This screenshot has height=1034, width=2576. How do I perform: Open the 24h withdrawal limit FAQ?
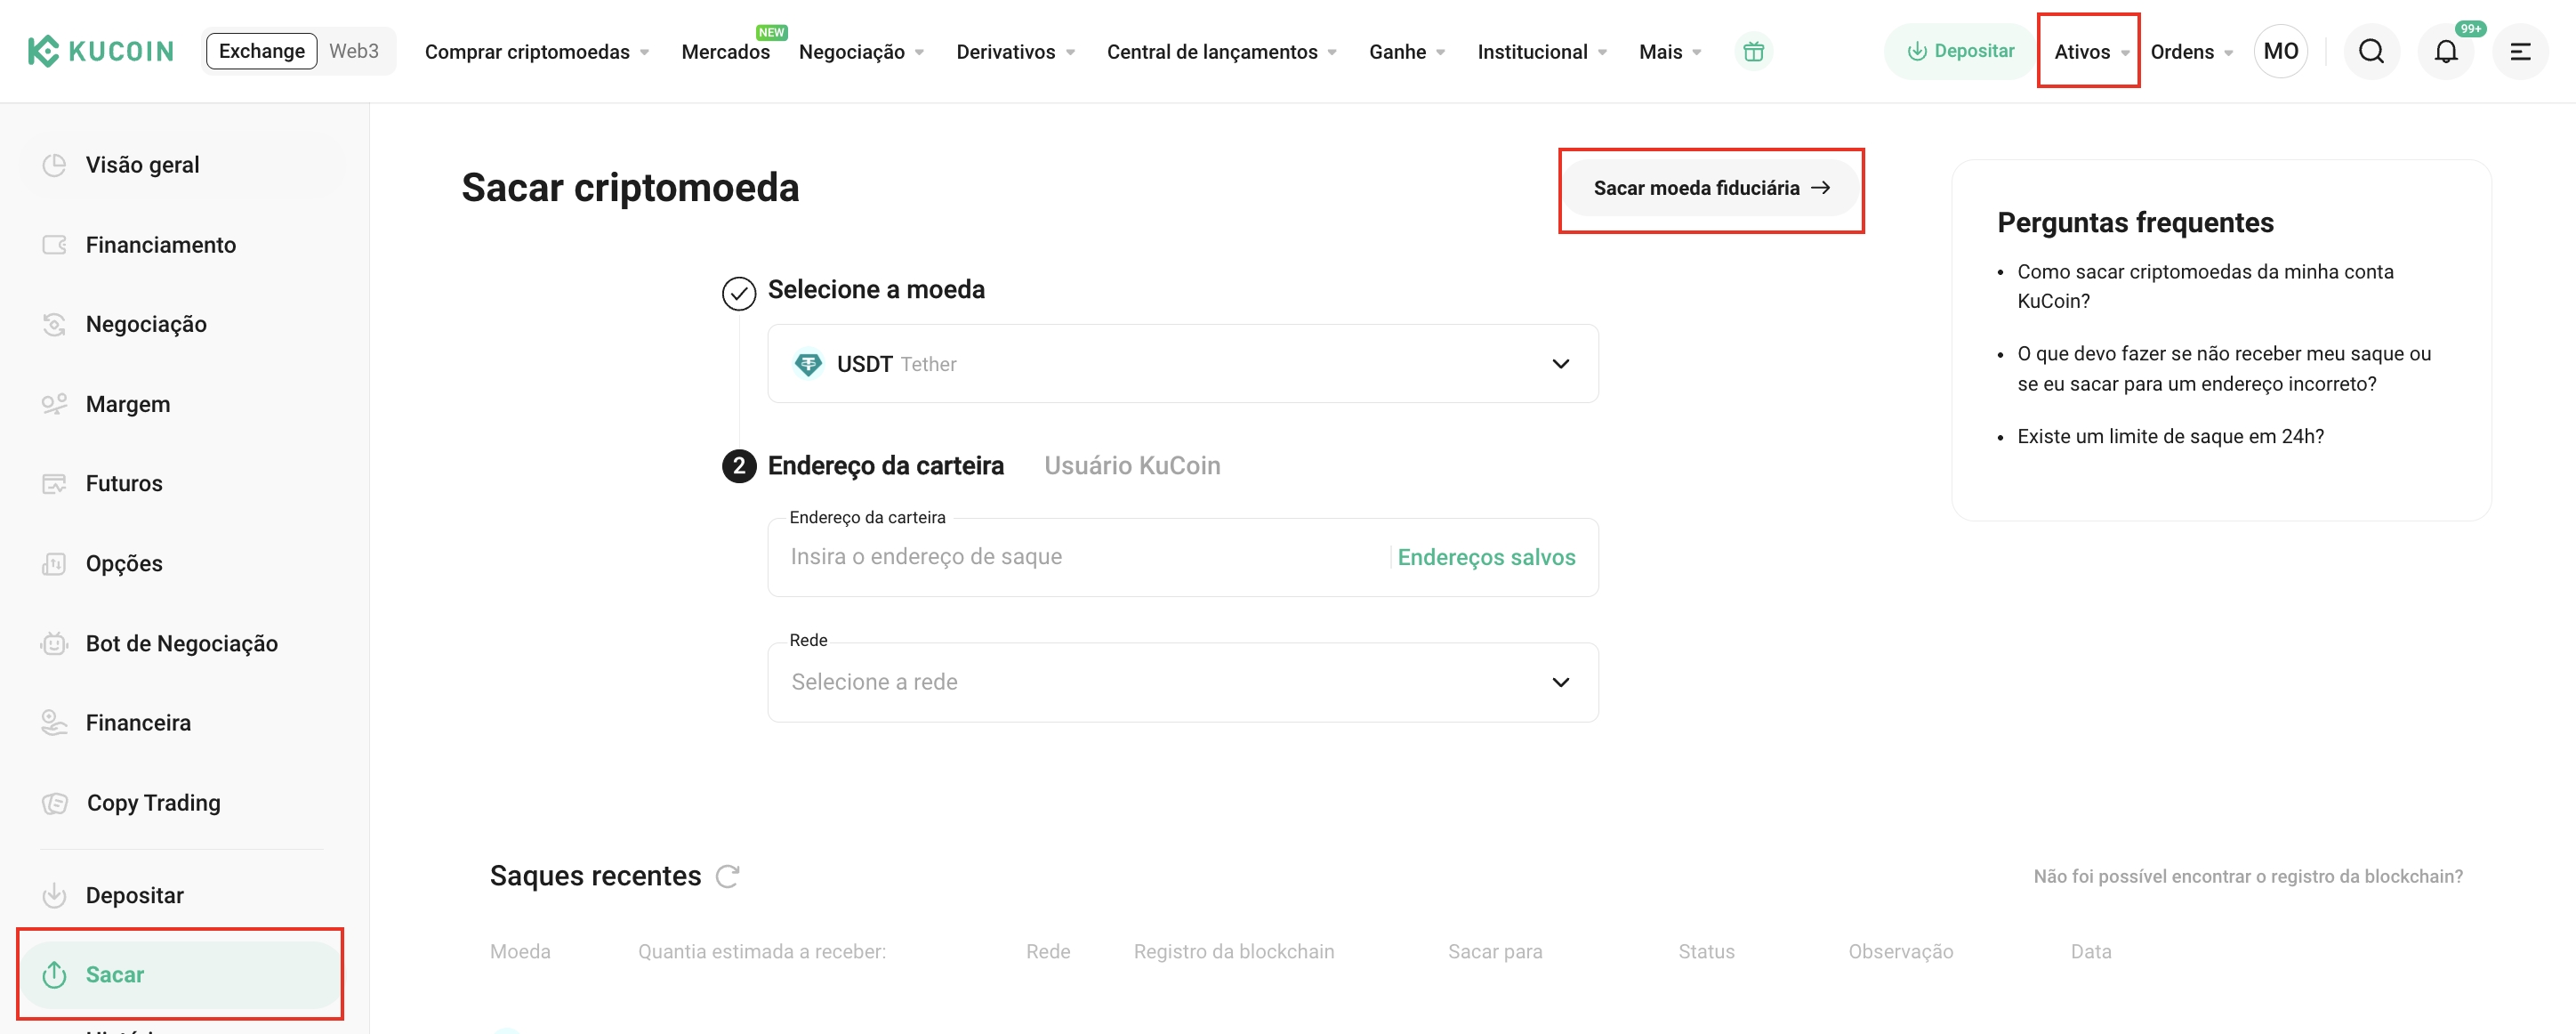pos(2170,436)
